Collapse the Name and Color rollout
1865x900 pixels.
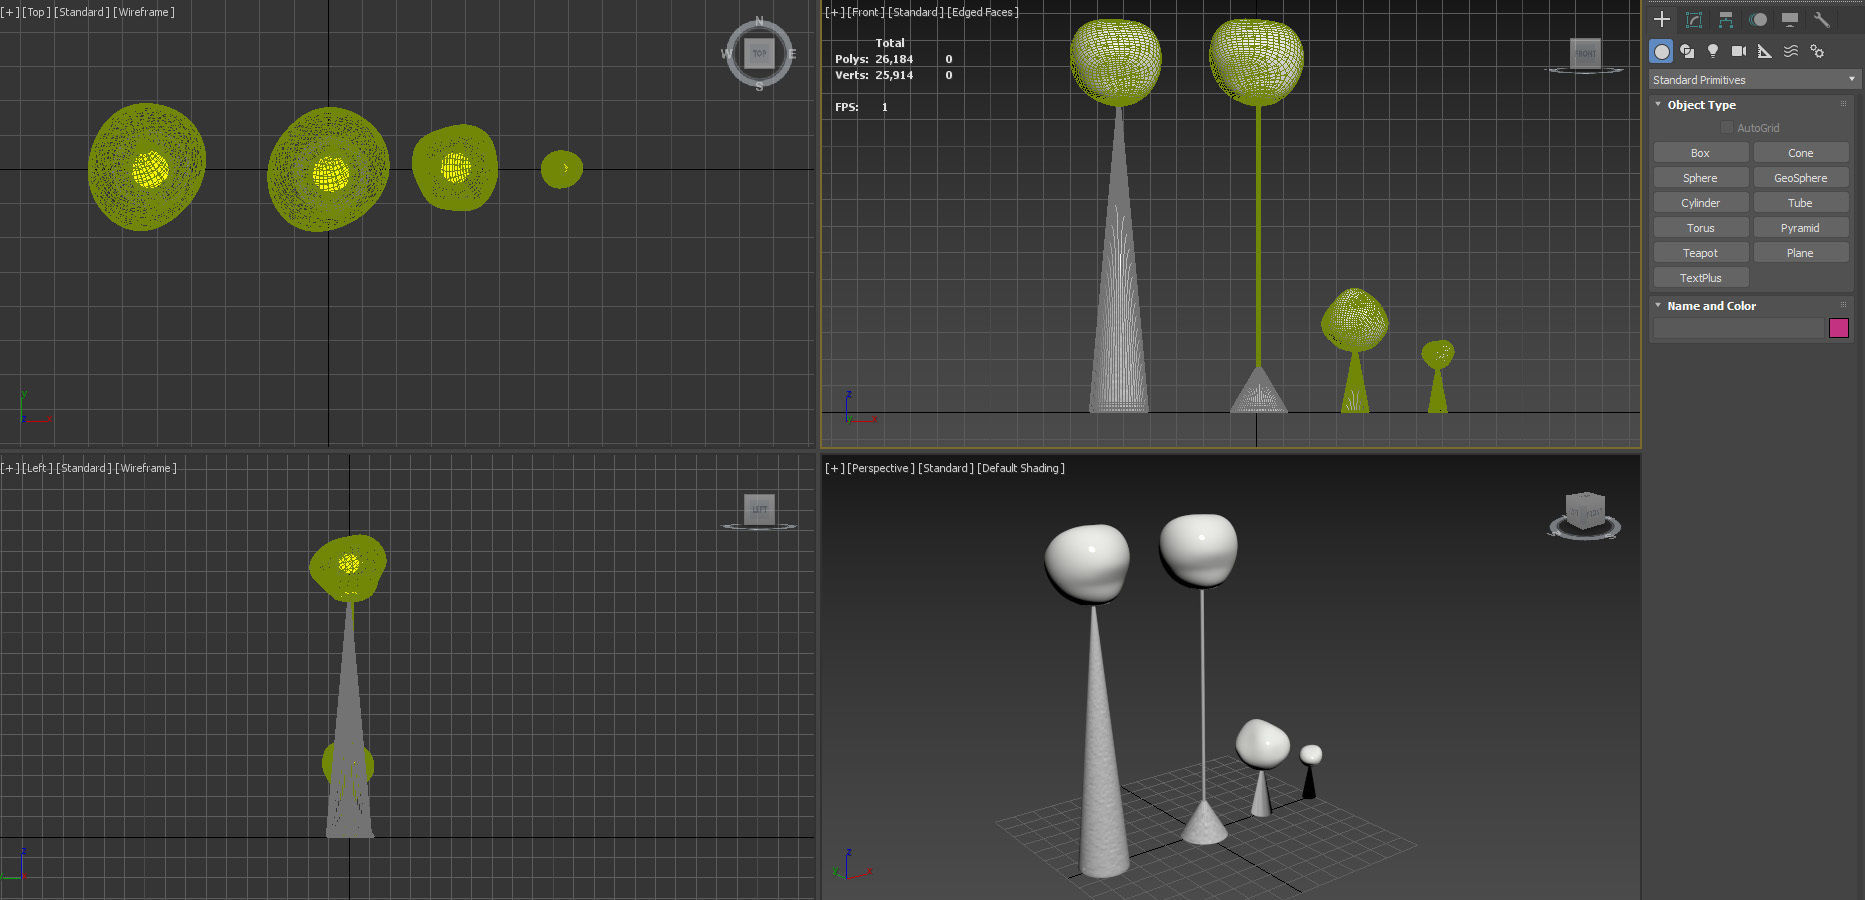pyautogui.click(x=1658, y=305)
